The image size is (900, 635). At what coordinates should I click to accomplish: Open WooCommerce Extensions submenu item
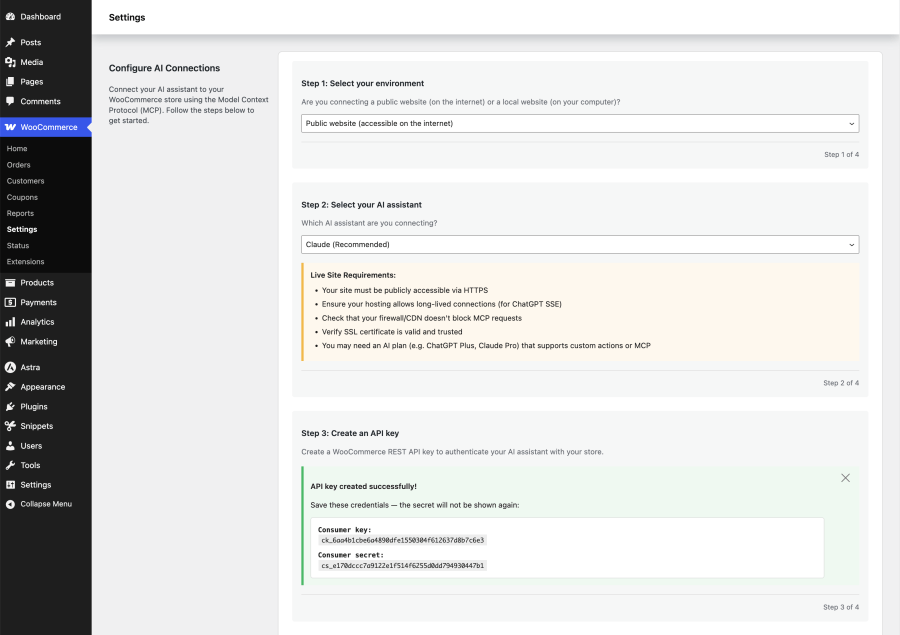25,261
